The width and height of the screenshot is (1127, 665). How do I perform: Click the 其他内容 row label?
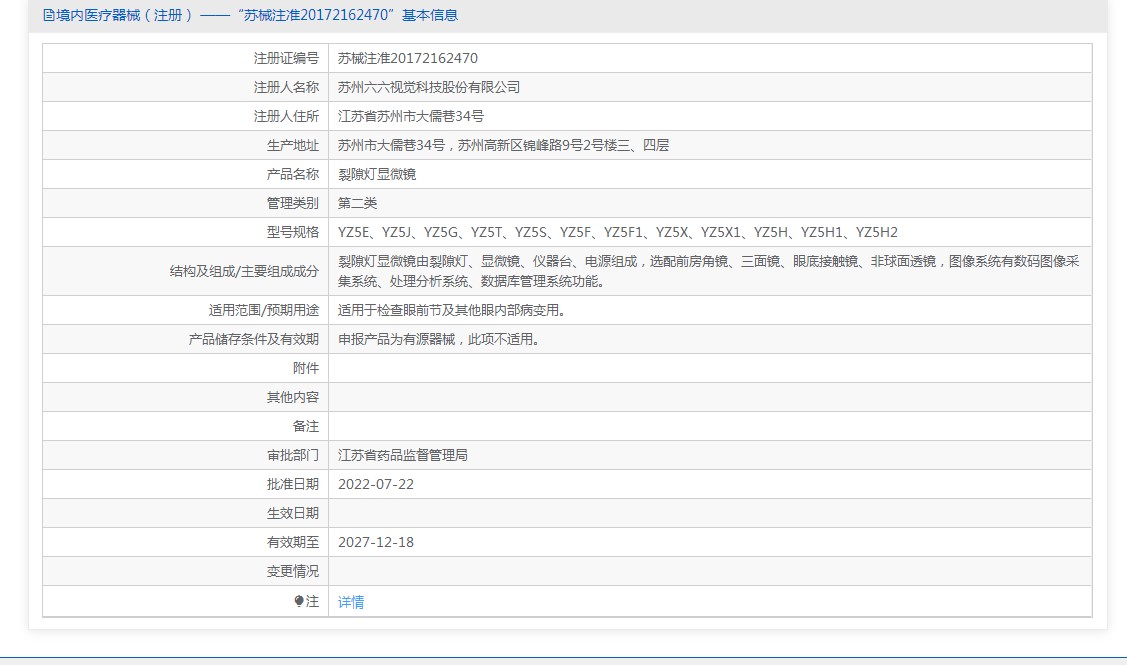coord(293,397)
